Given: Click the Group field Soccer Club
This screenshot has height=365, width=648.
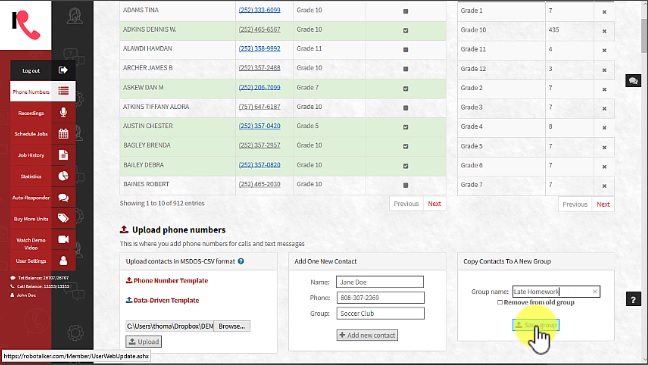Looking at the screenshot, I should point(381,313).
